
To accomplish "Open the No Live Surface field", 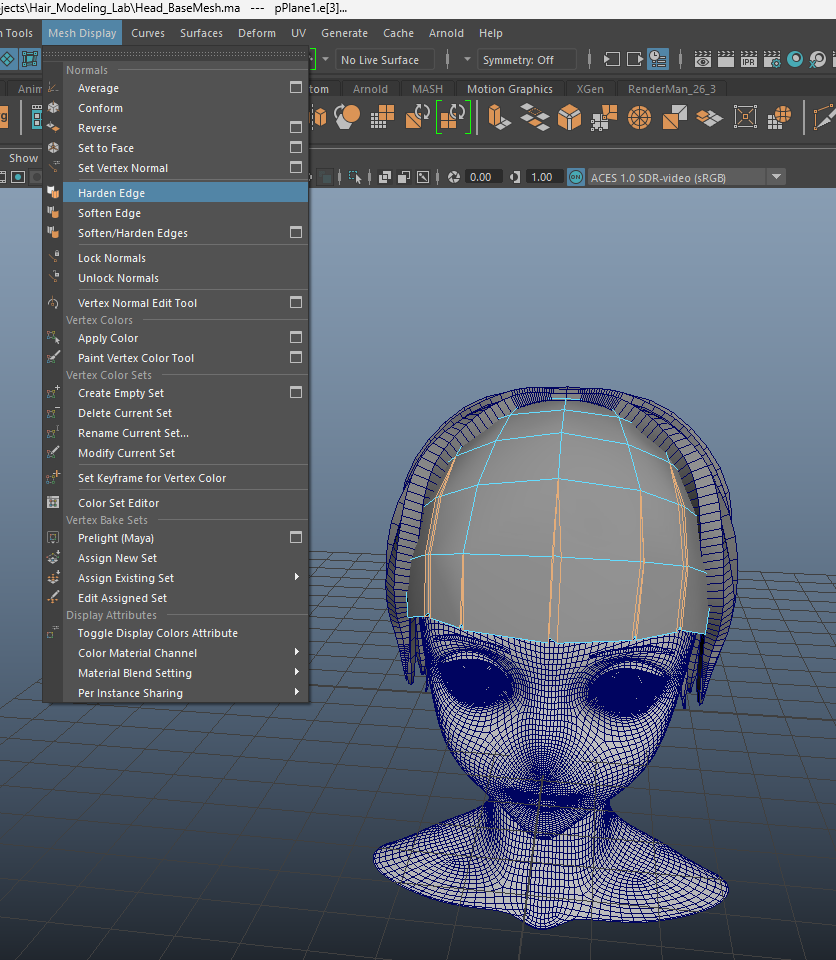I will 385,60.
